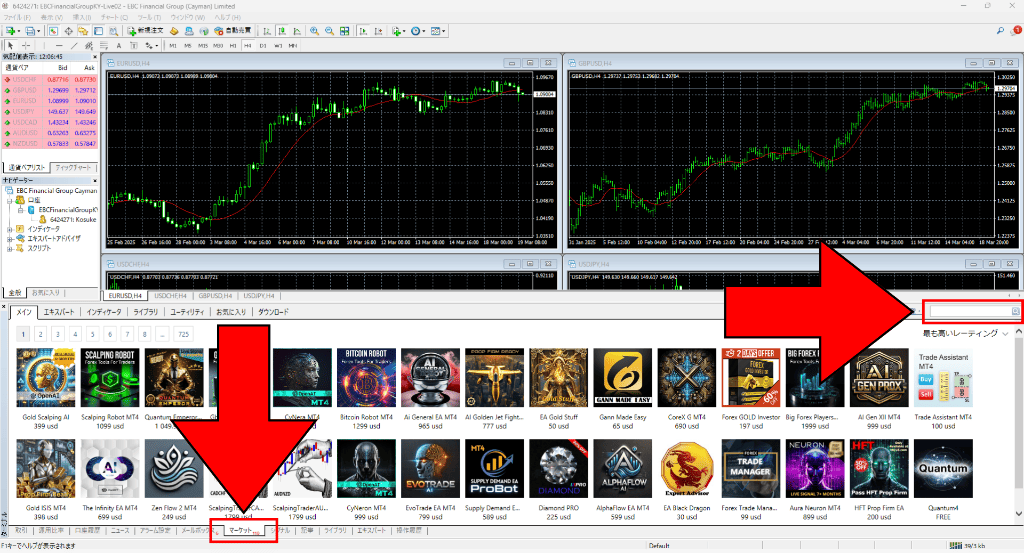Select the H4 timeframe button
1024x553 pixels.
(248, 46)
